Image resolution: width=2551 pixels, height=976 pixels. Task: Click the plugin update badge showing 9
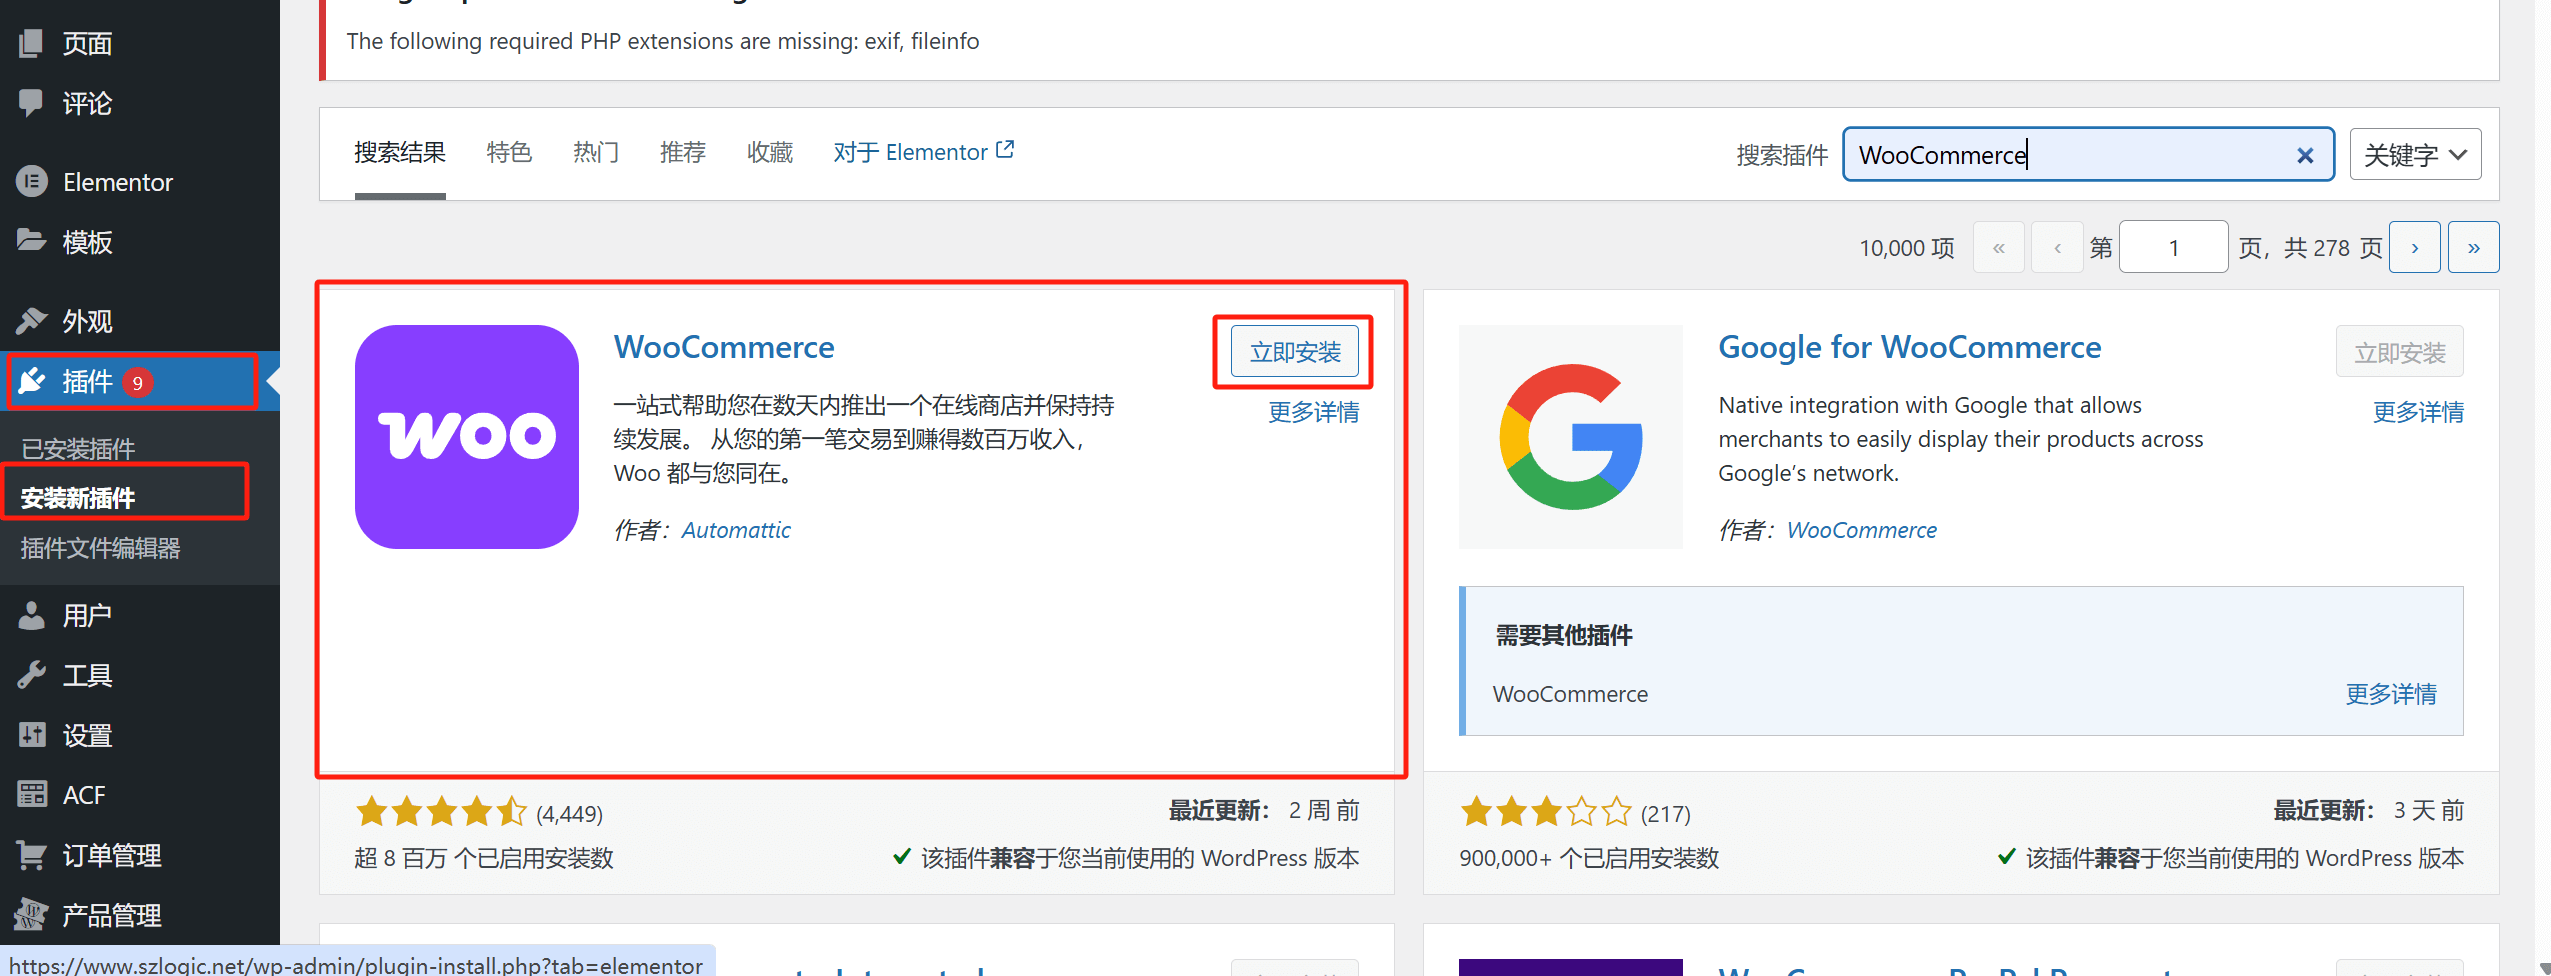(137, 382)
